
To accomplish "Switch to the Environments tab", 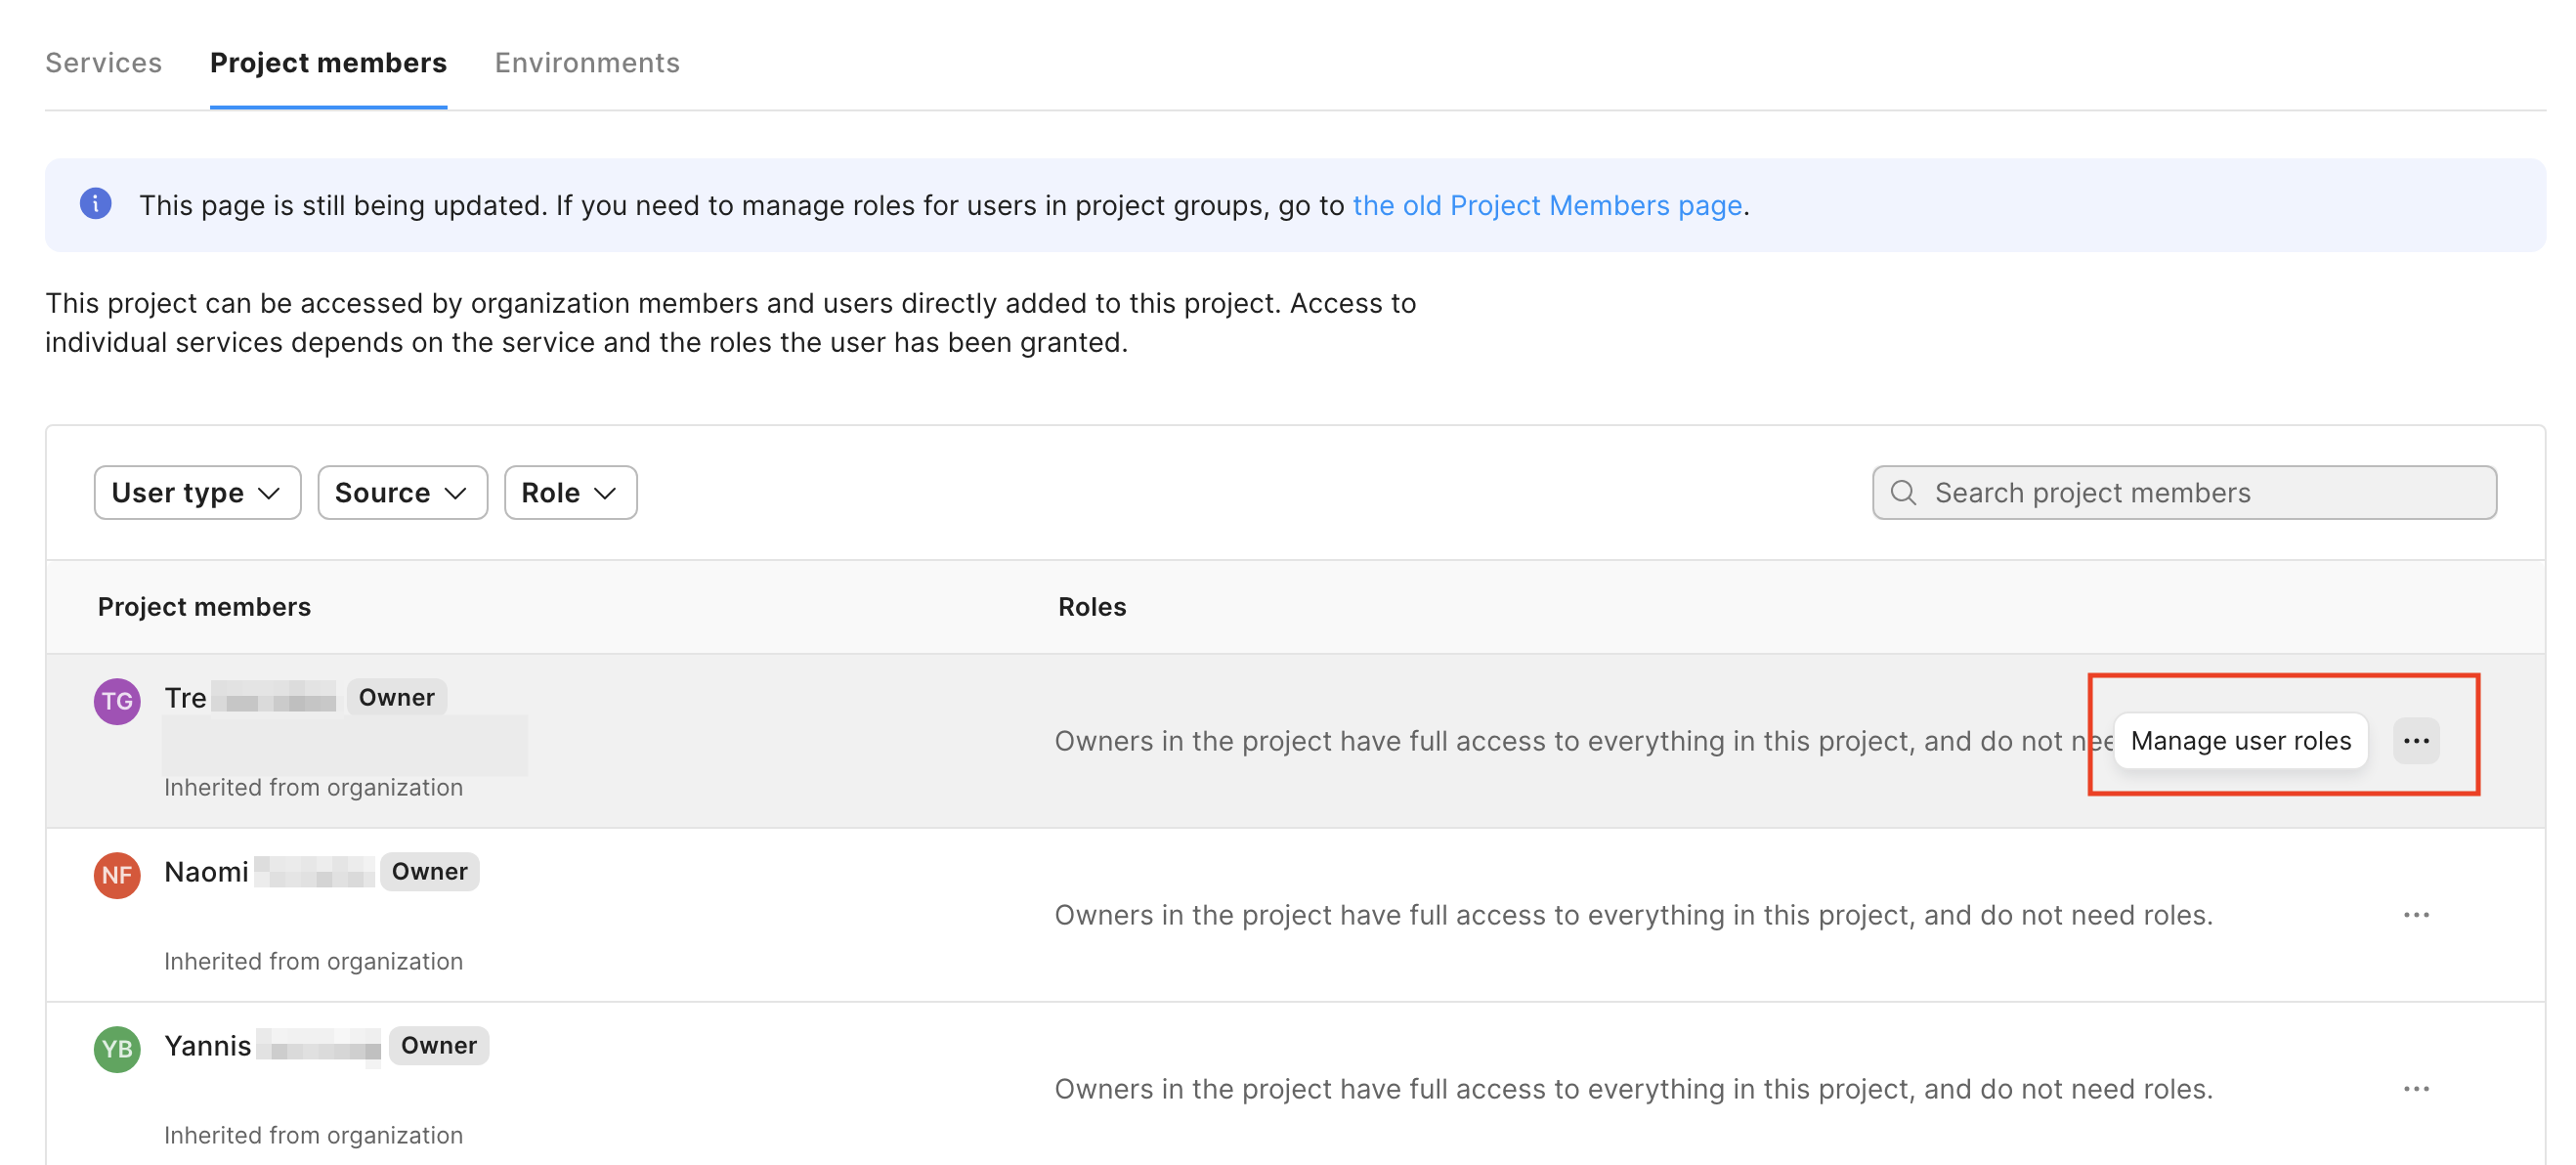I will coord(587,63).
